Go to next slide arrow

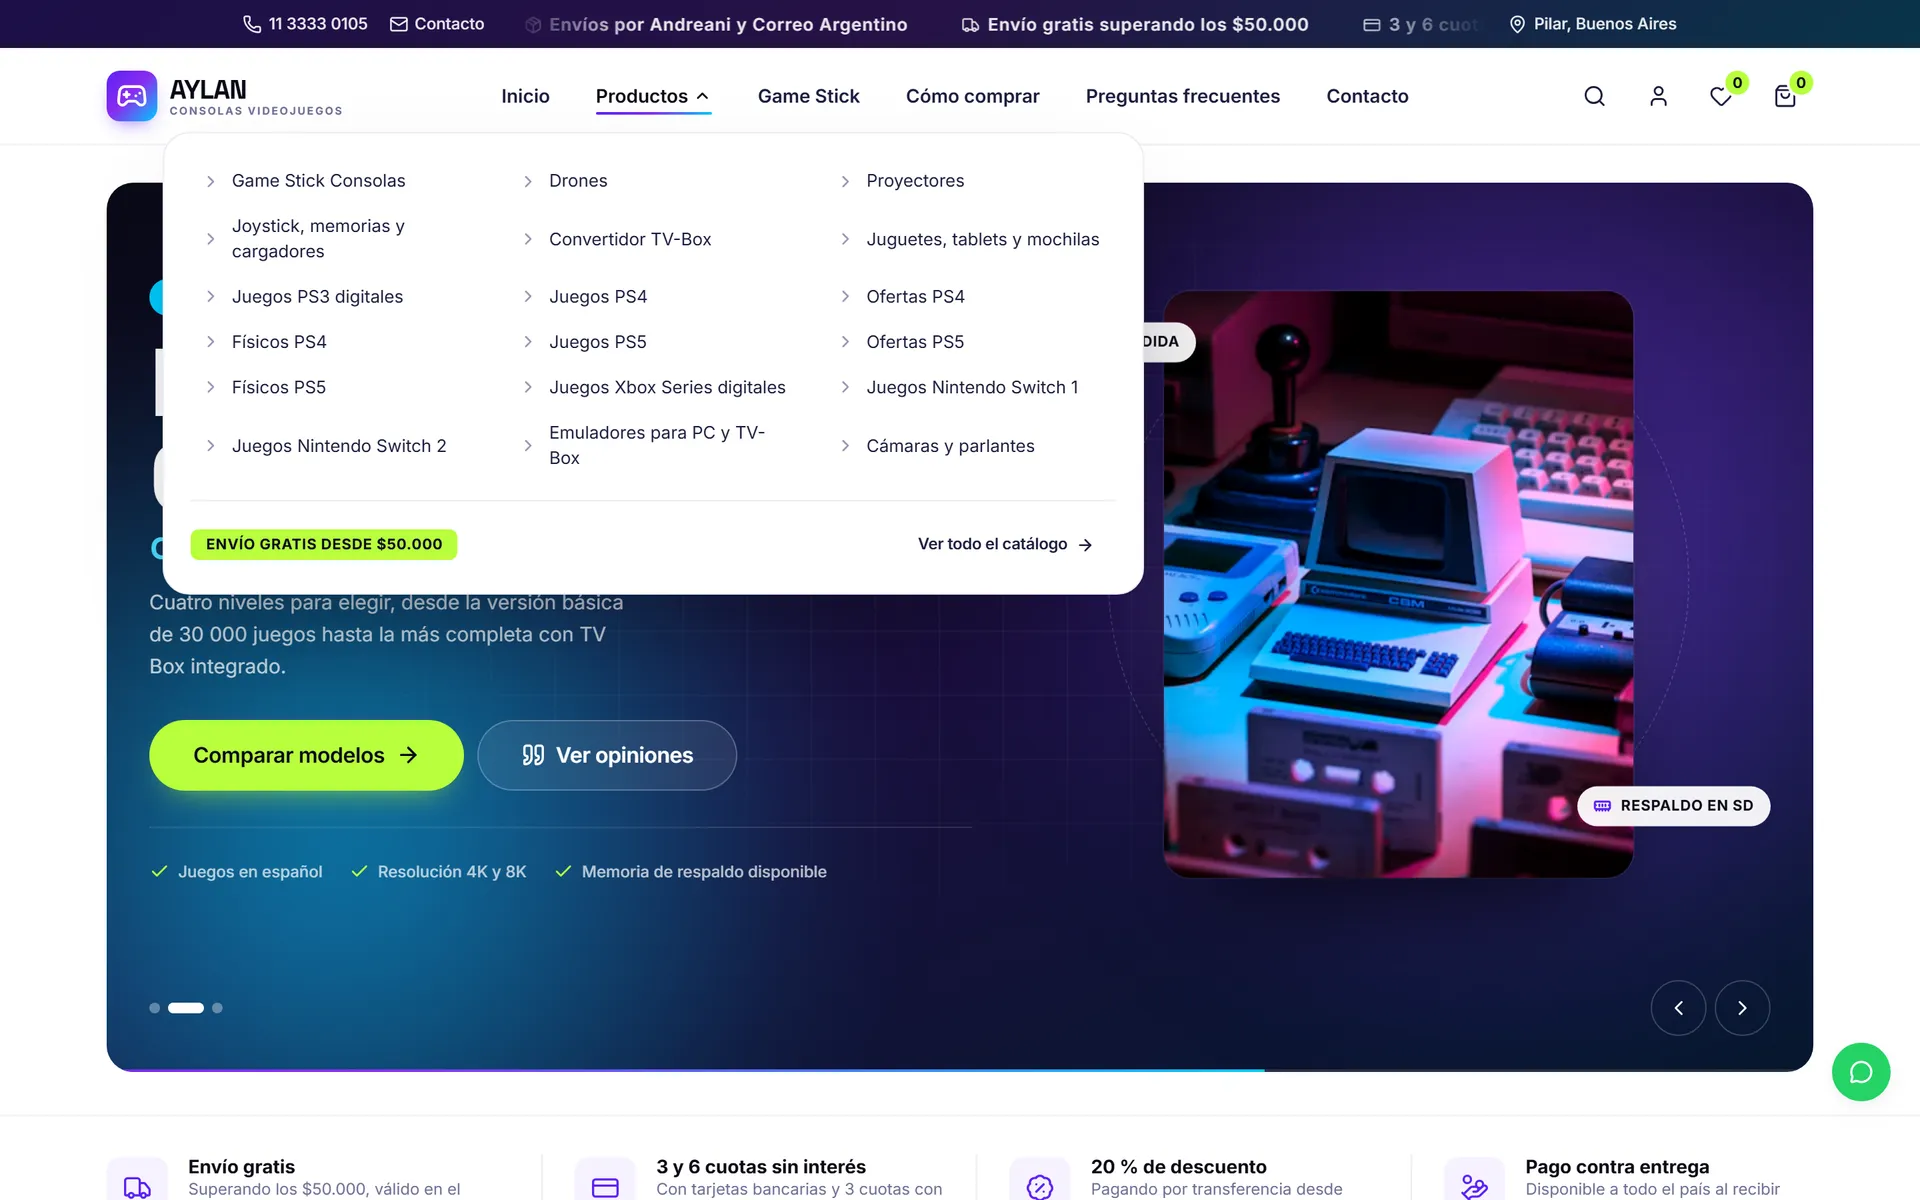1742,1008
